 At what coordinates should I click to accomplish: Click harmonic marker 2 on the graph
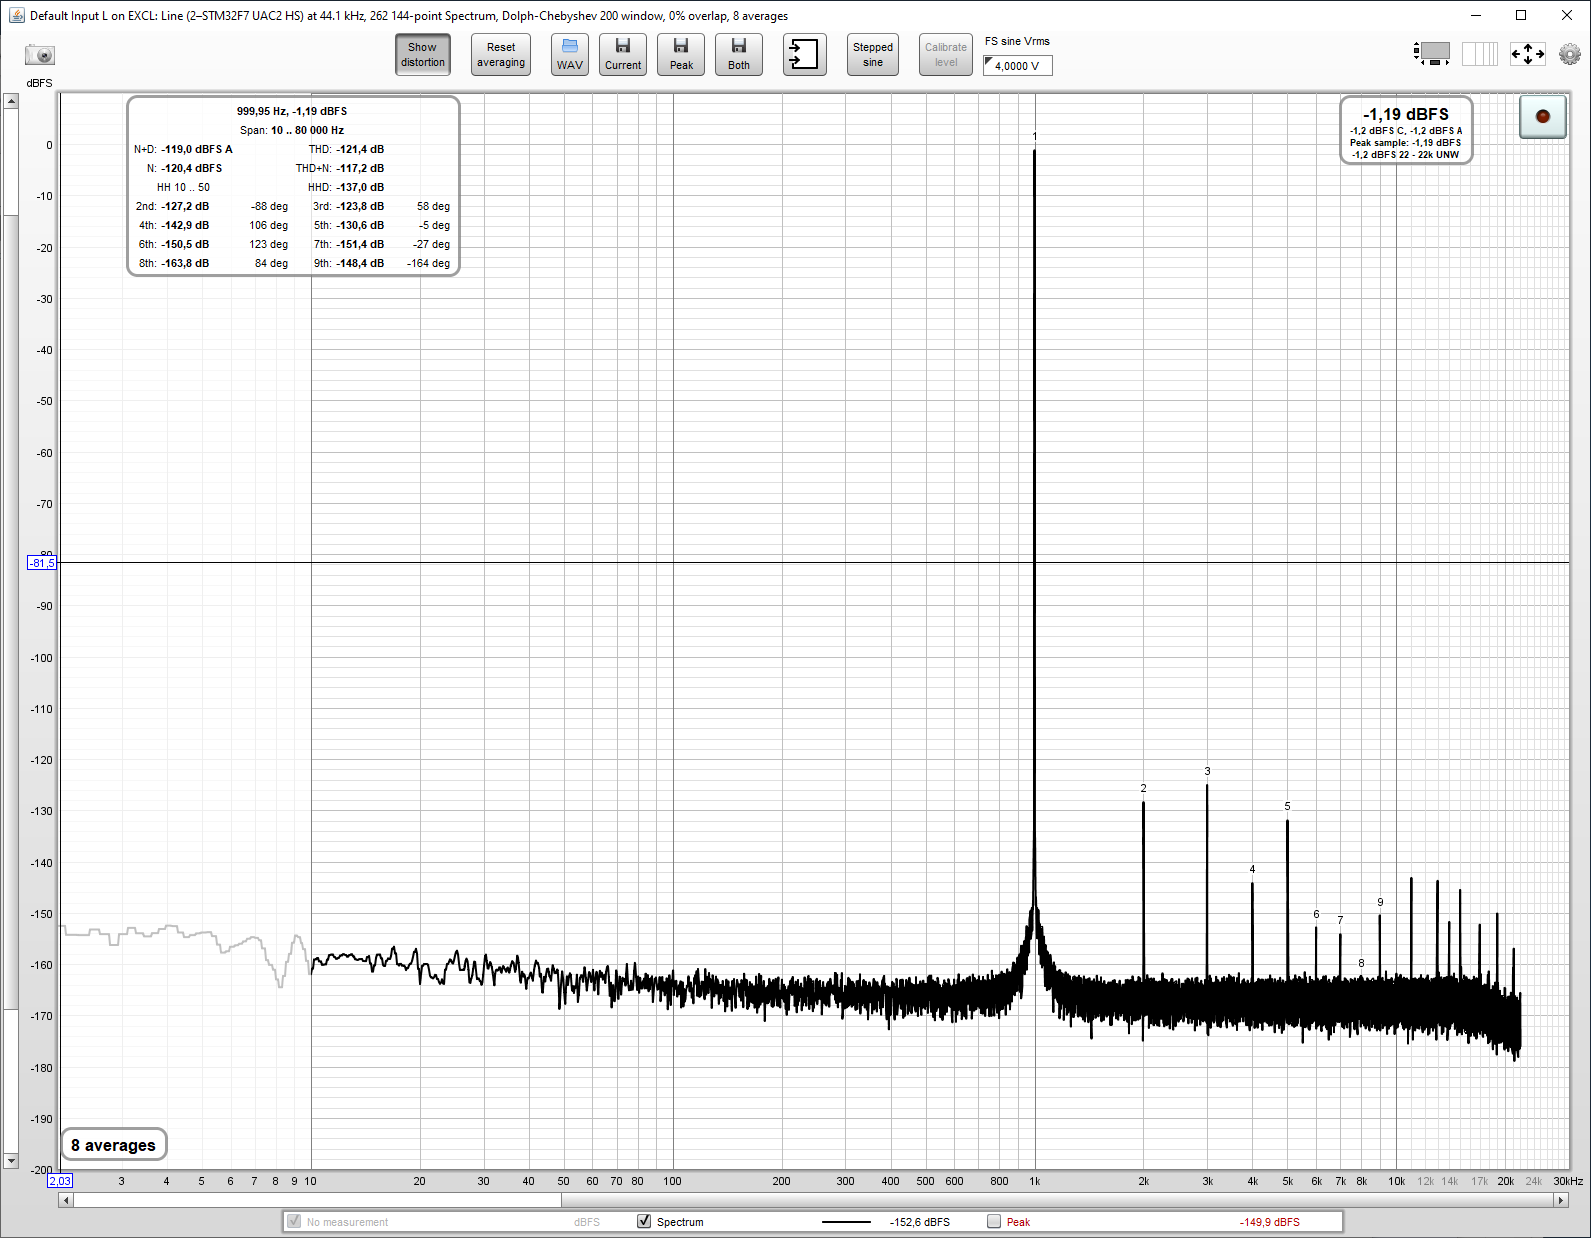click(1143, 788)
